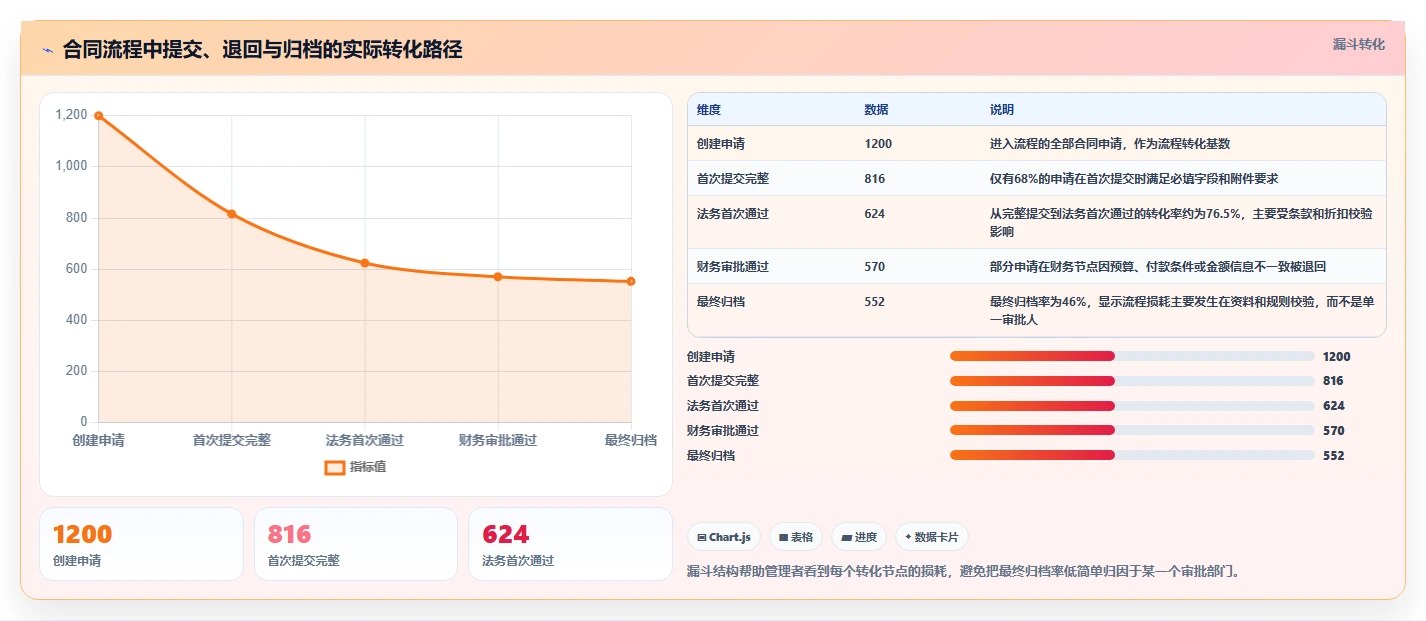This screenshot has height=621, width=1426.
Task: Click the chart point at 财务审批通过
Action: point(498,277)
